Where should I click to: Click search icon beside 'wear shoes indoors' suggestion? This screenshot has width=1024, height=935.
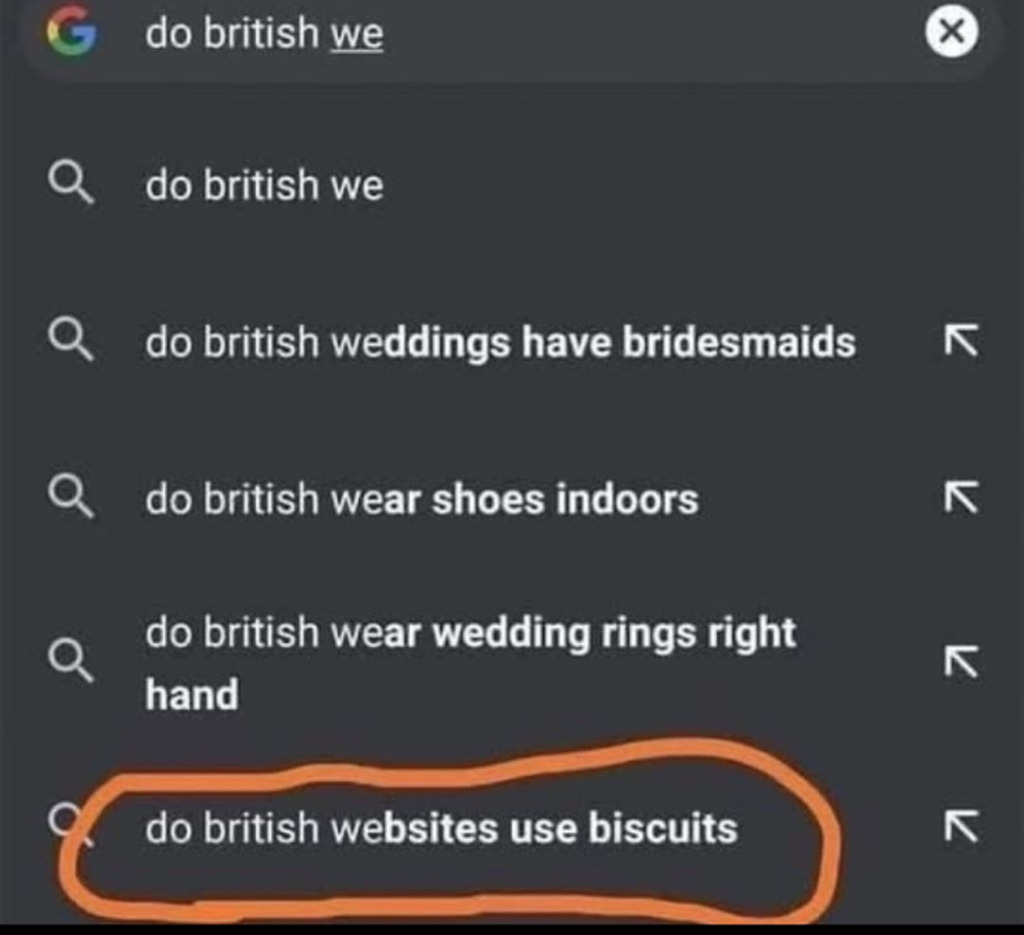pyautogui.click(x=71, y=498)
